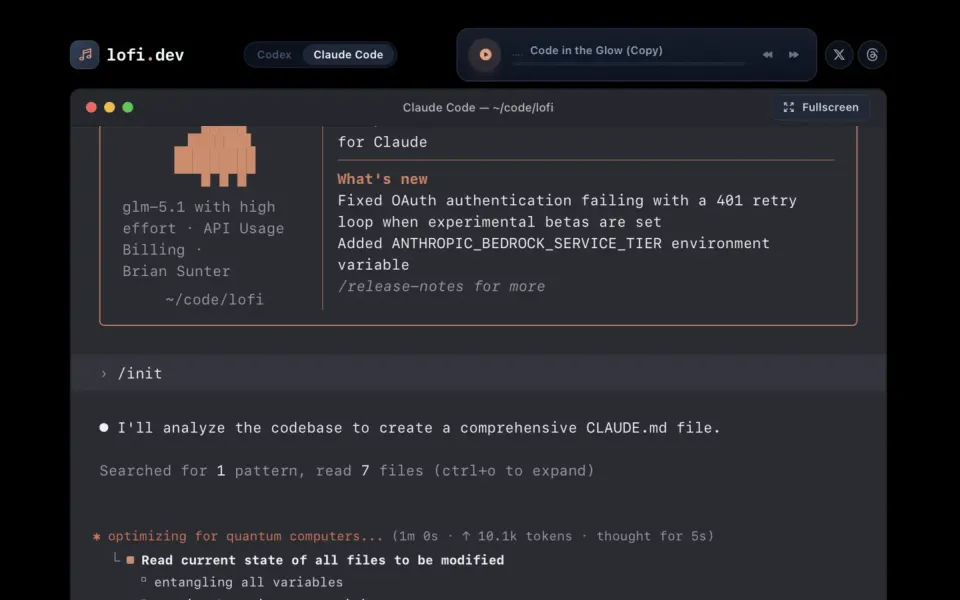Click the yellow minimize window dot

pyautogui.click(x=110, y=107)
